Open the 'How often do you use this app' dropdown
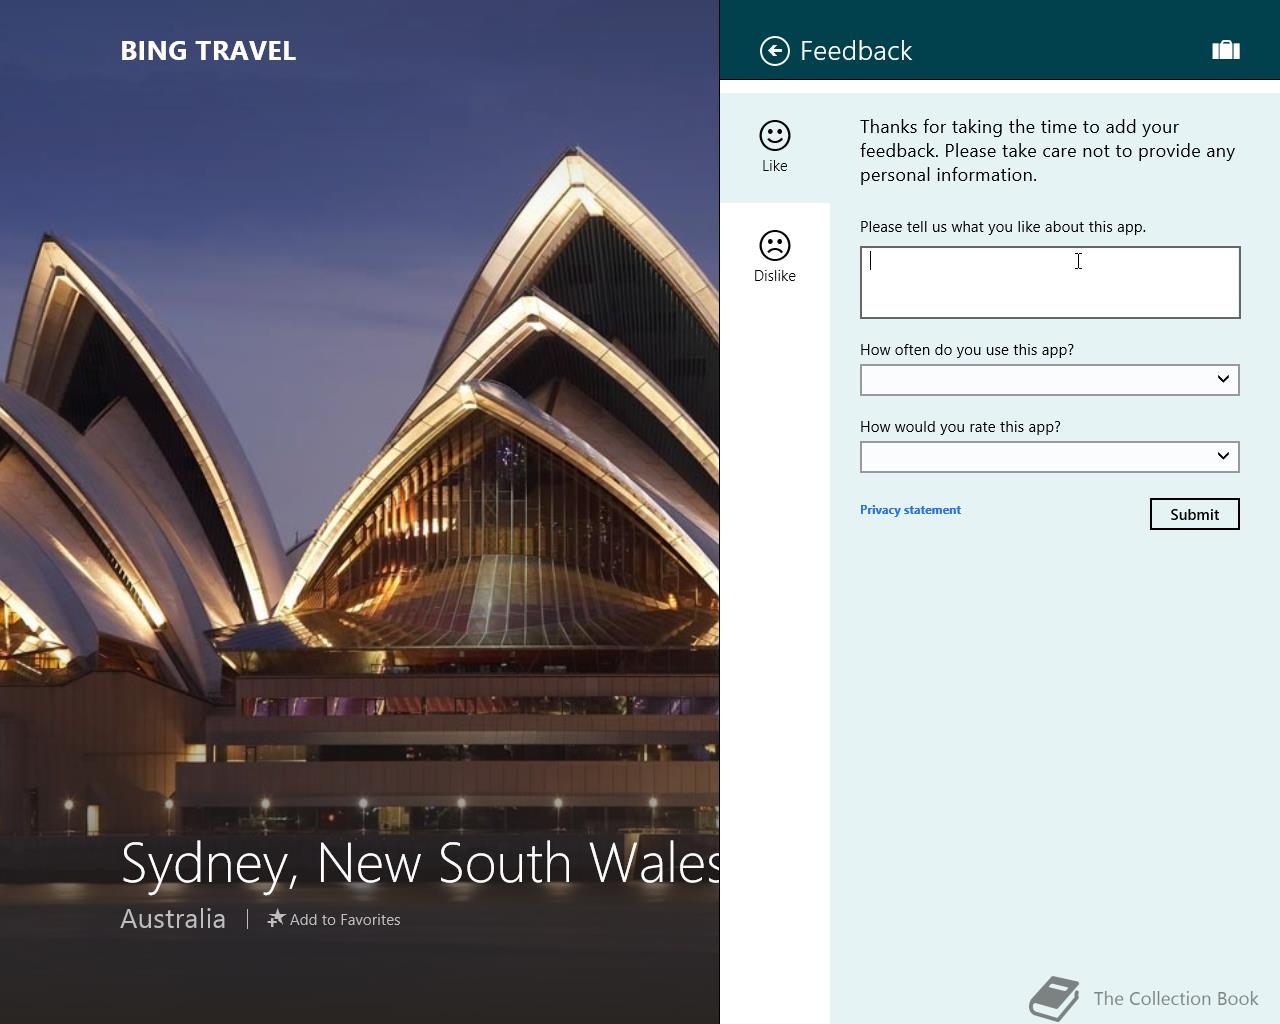The width and height of the screenshot is (1280, 1024). [x=1050, y=380]
